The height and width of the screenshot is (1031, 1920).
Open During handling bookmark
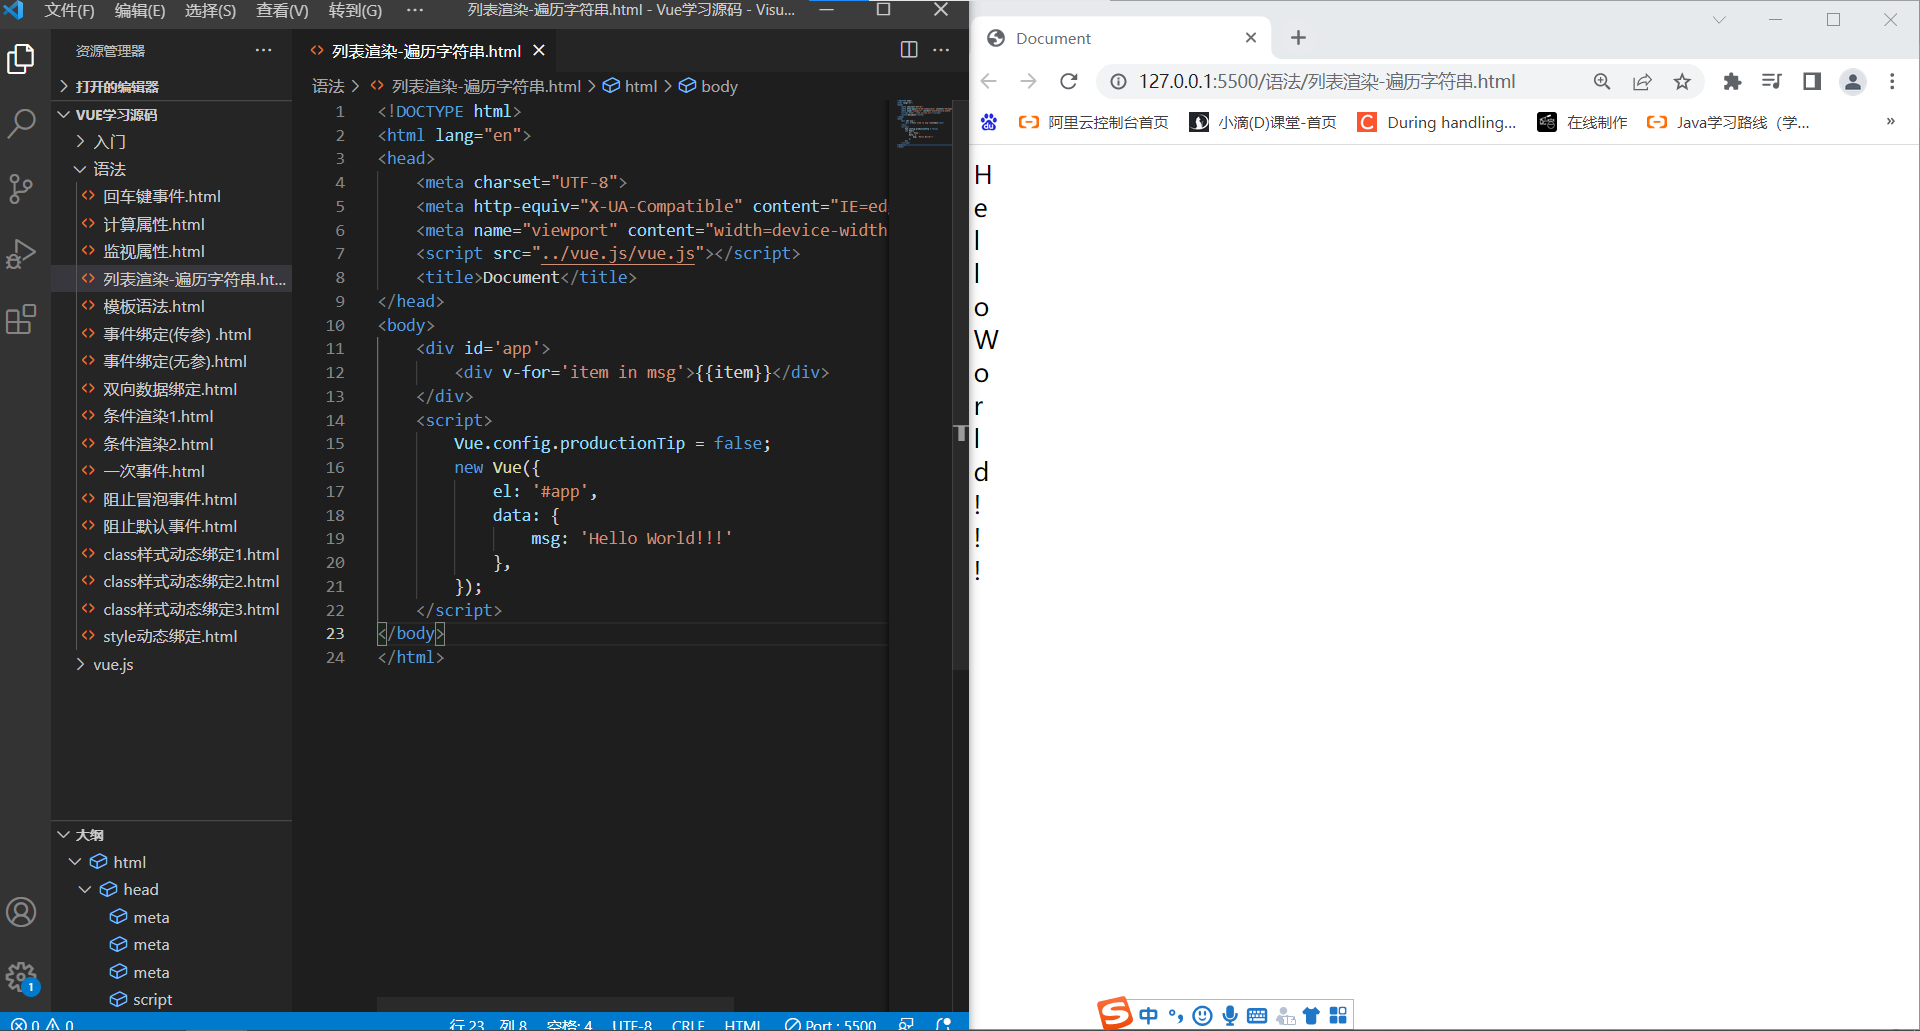[1437, 122]
